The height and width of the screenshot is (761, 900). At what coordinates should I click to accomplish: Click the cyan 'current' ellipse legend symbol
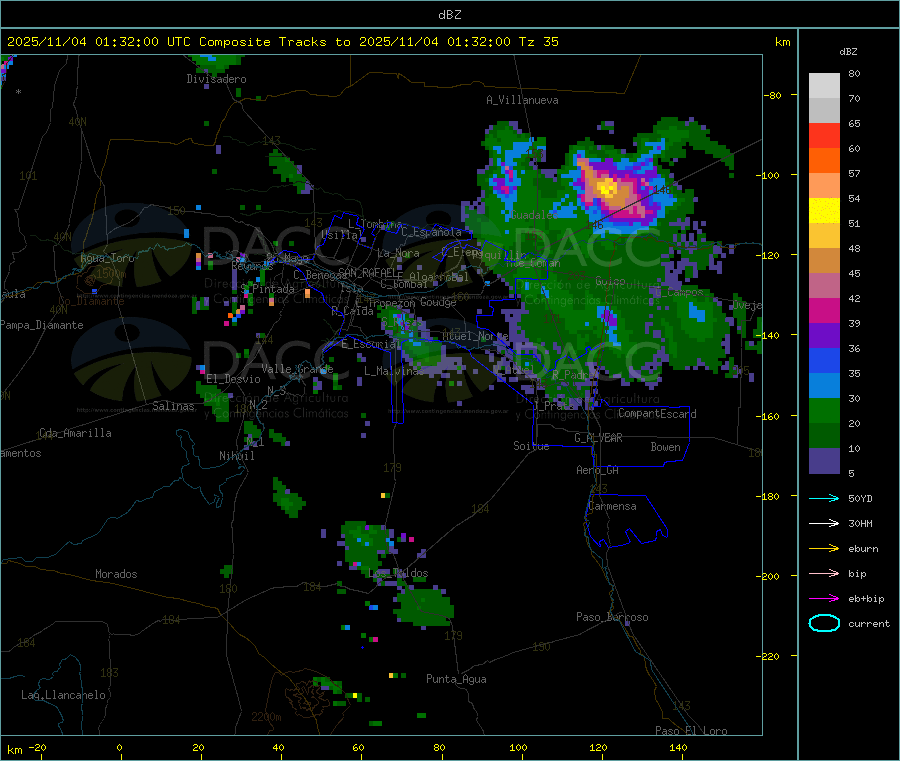824,623
